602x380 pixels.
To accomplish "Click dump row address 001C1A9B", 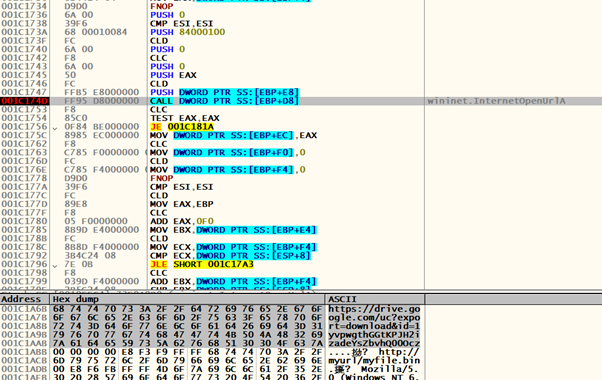I will (24, 335).
